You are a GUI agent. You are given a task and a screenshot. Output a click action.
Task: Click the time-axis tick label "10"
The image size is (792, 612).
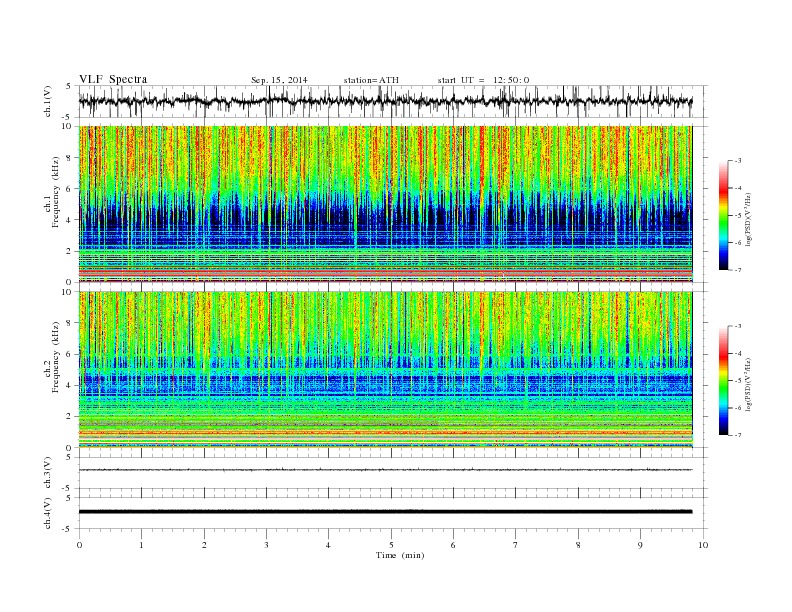point(703,545)
